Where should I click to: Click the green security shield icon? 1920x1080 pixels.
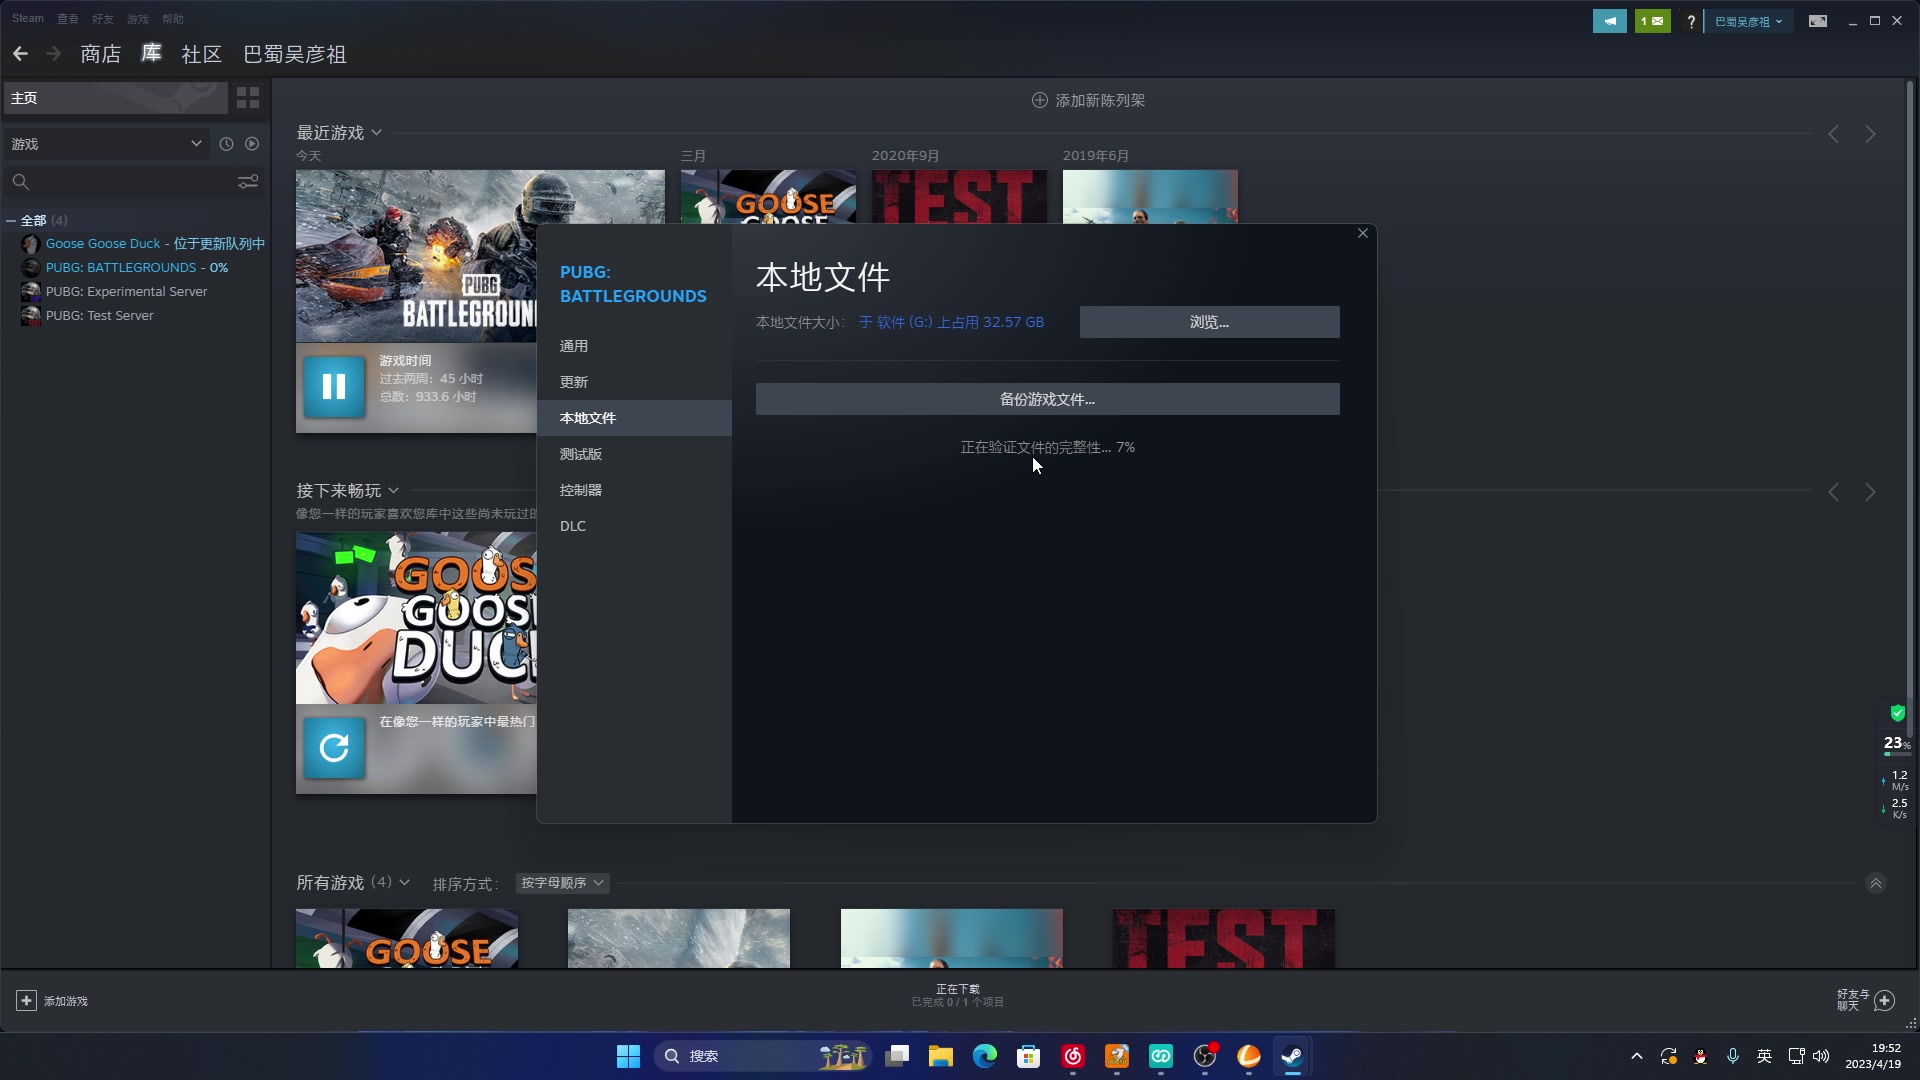(1897, 713)
